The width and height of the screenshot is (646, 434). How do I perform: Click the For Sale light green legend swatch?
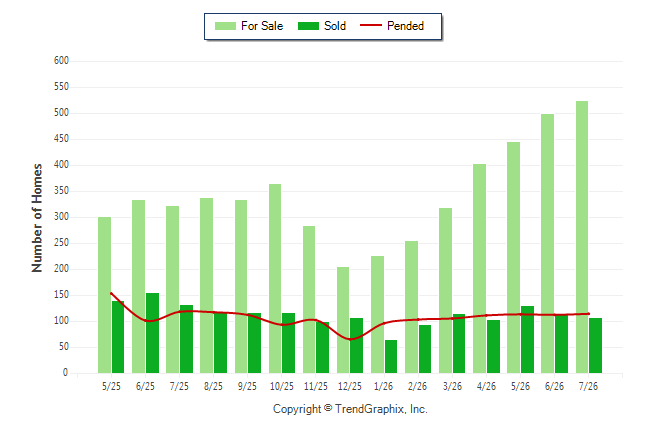225,26
